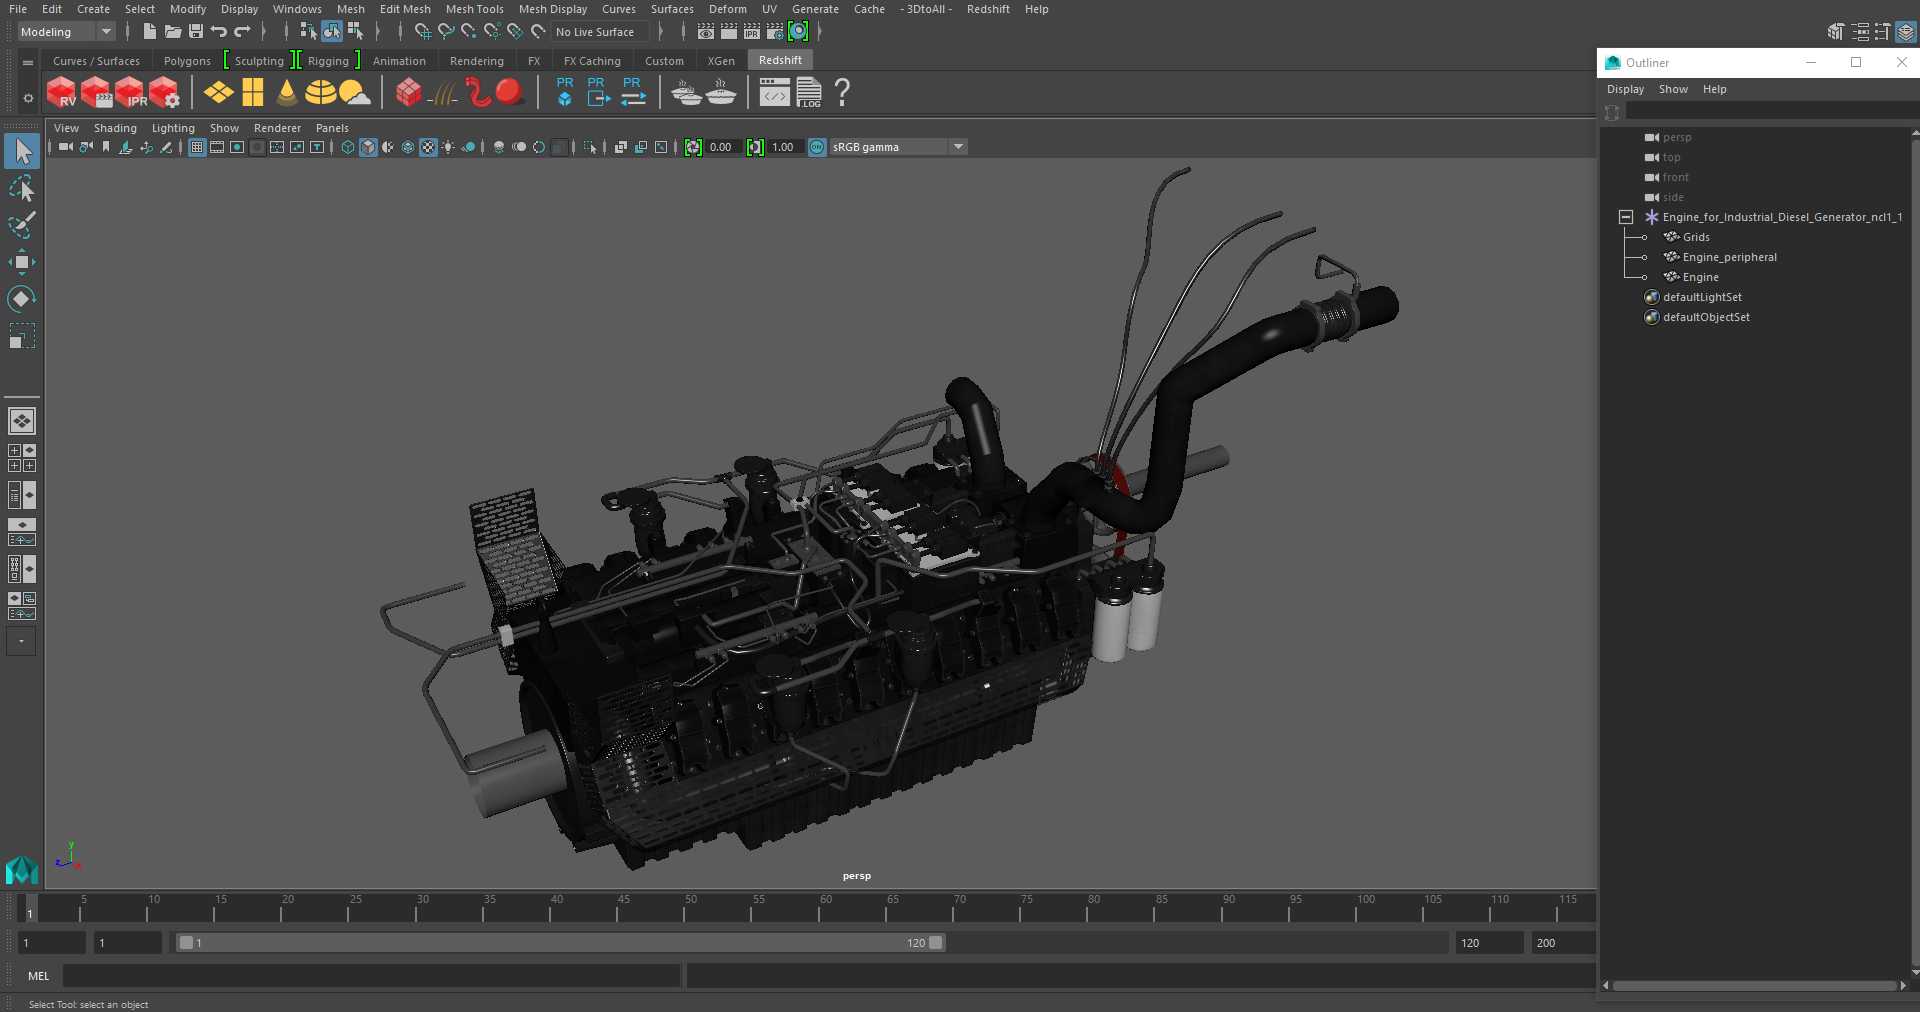Select Engine_peripheral in the Outliner
The image size is (1920, 1012).
pos(1729,257)
